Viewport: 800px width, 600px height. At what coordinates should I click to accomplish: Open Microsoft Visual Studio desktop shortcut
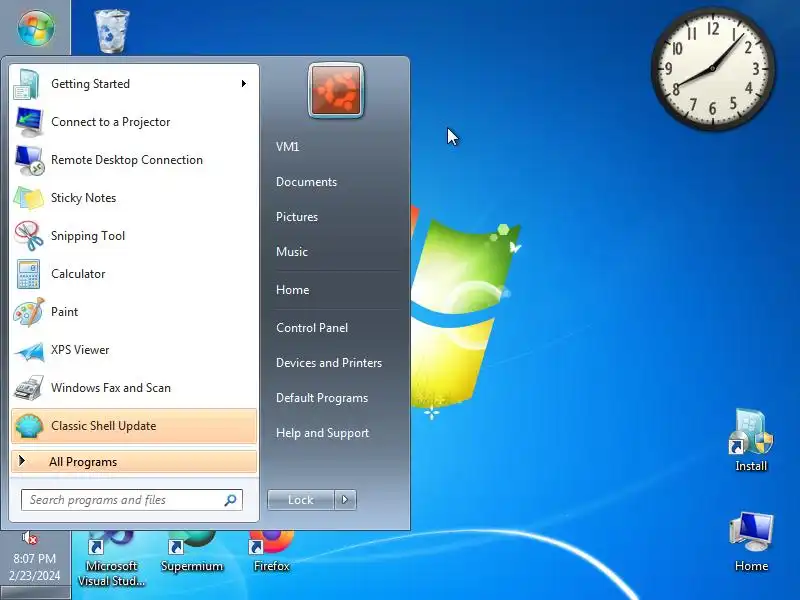point(112,559)
